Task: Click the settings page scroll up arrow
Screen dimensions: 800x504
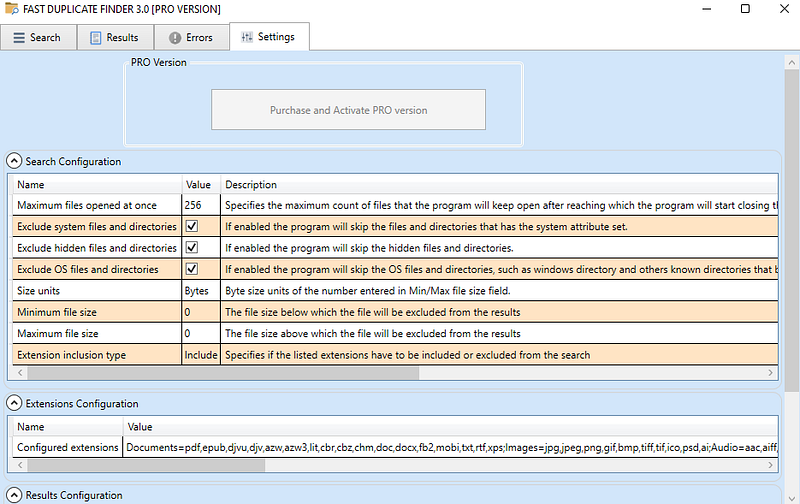Action: [x=792, y=63]
